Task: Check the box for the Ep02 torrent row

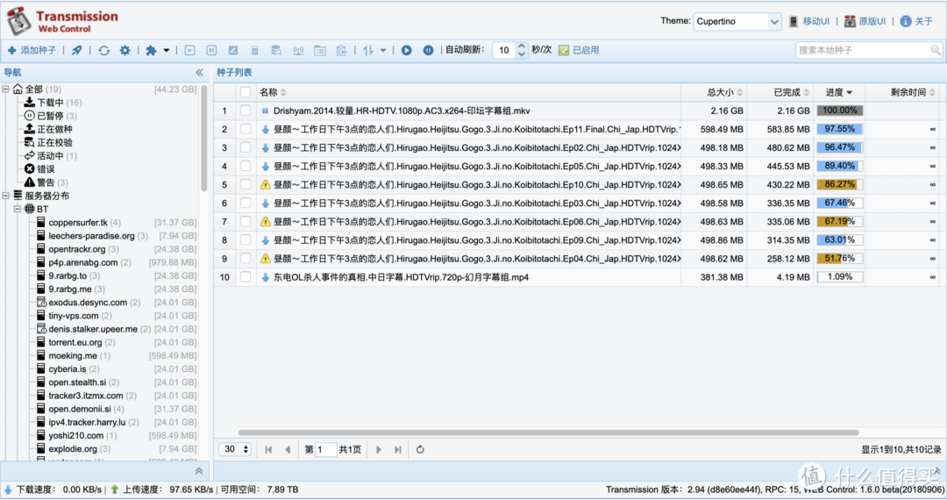Action: 245,147
